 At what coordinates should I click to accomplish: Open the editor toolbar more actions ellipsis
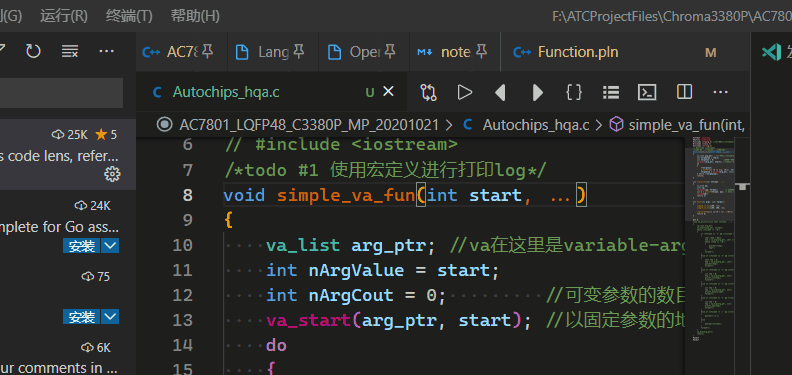[x=720, y=92]
